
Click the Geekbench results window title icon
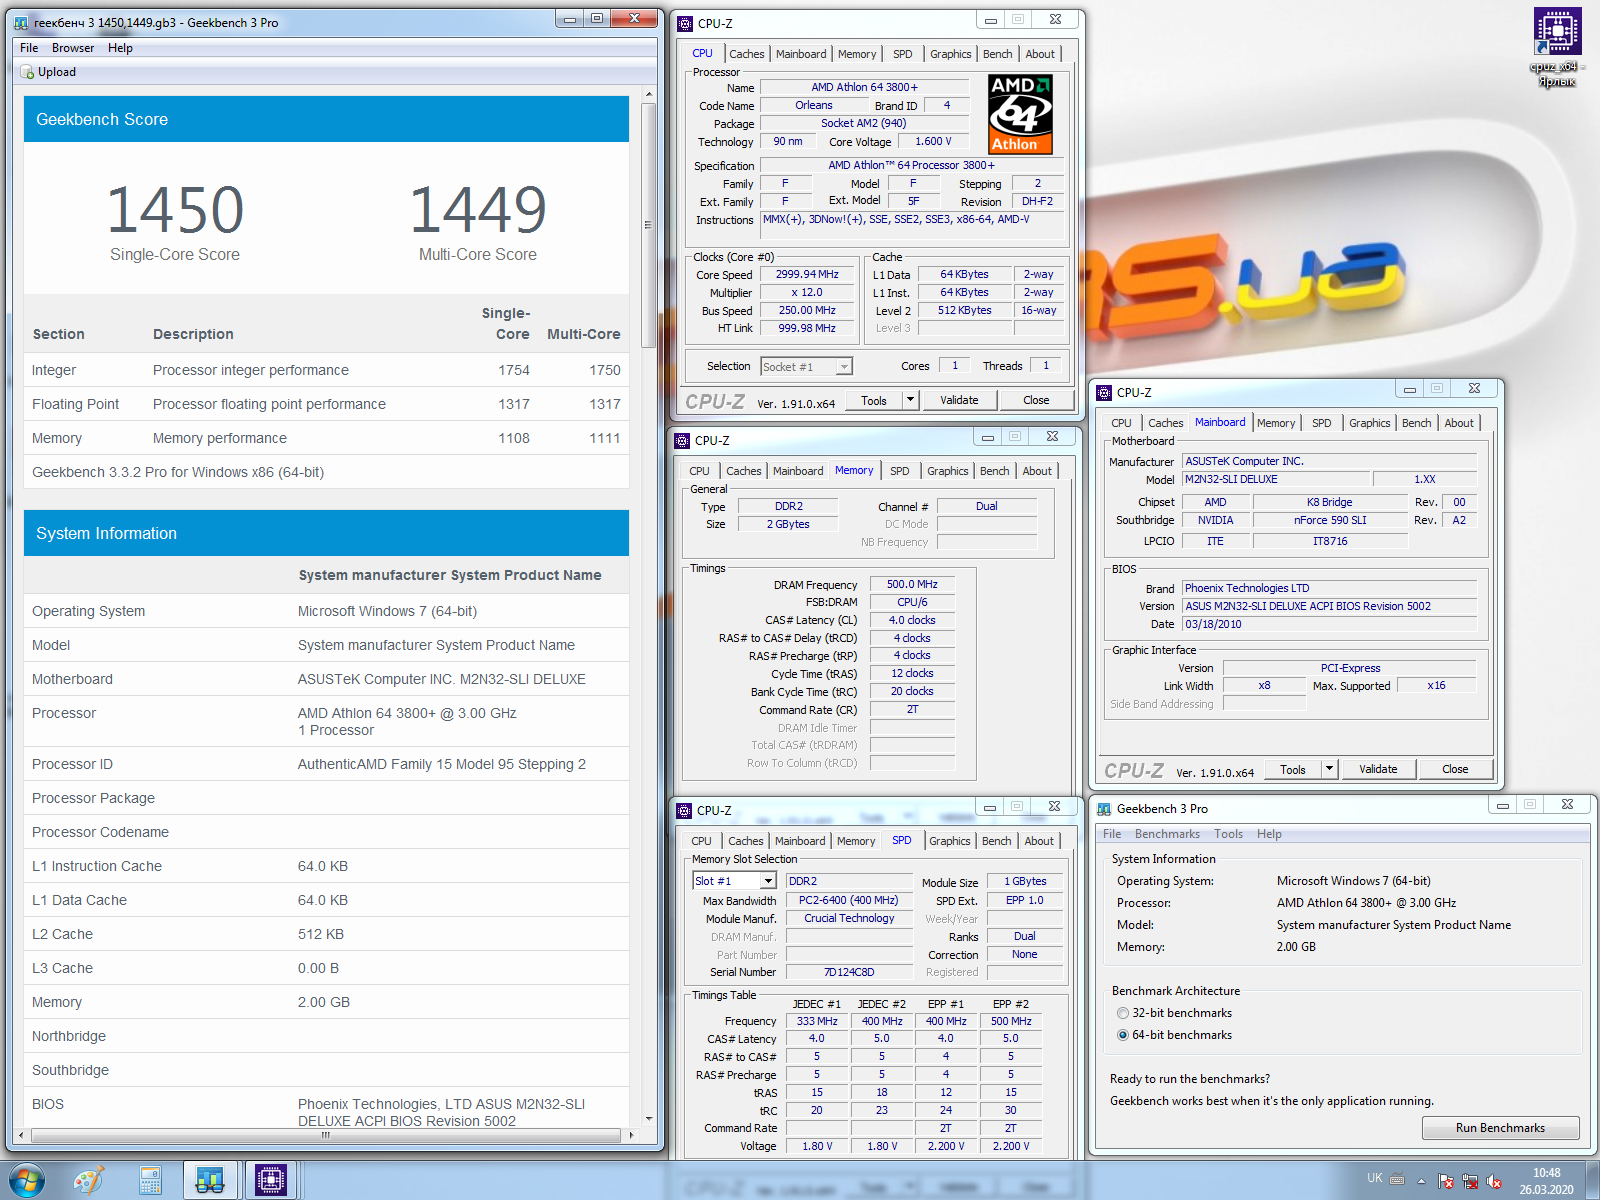click(x=21, y=22)
